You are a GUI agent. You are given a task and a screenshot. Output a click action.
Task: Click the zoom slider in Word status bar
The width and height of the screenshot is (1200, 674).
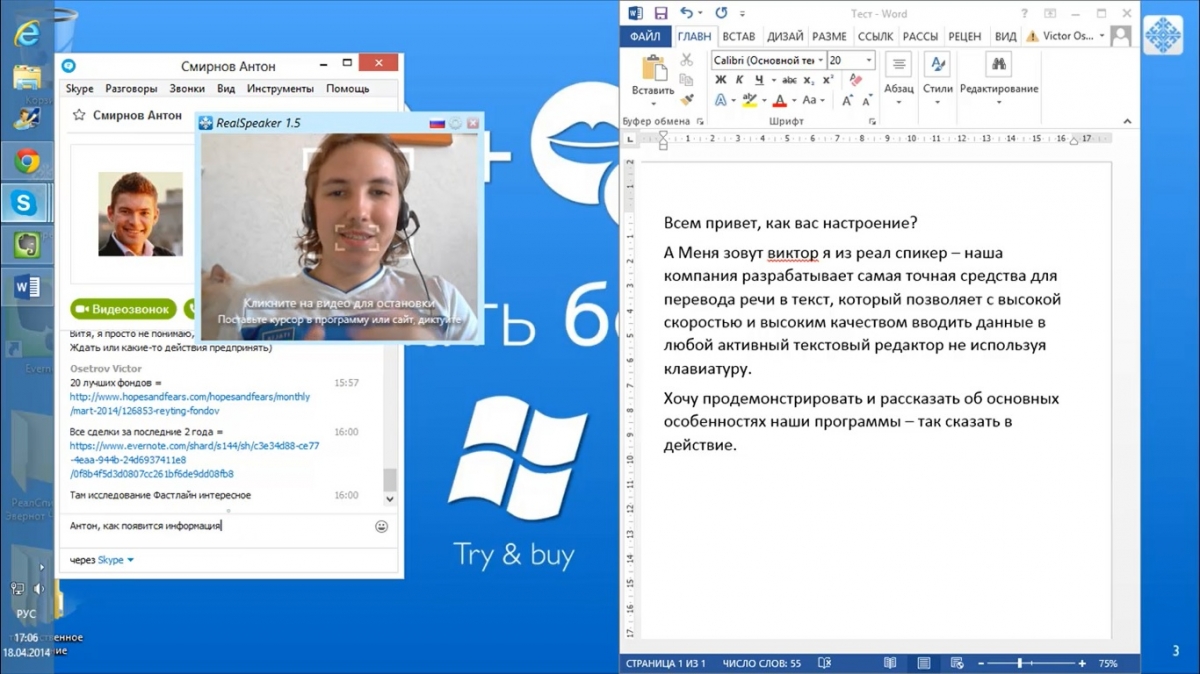click(x=1019, y=663)
